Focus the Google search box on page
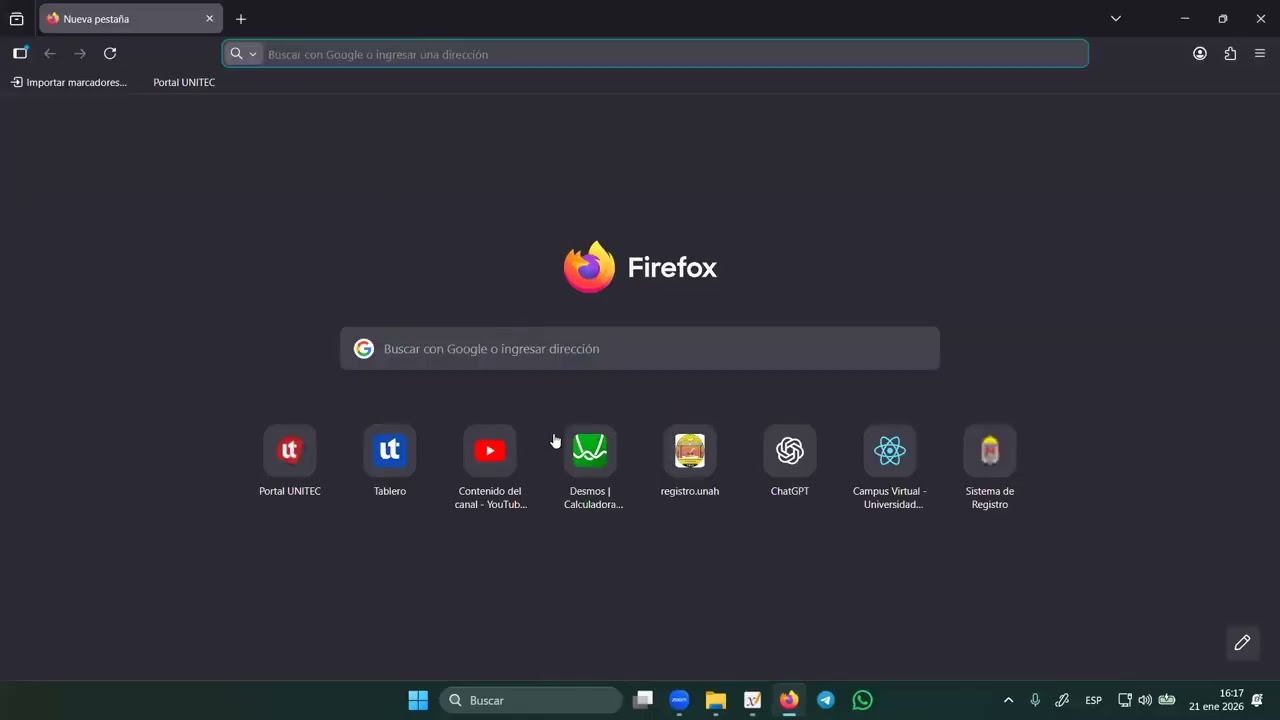1280x720 pixels. 640,349
